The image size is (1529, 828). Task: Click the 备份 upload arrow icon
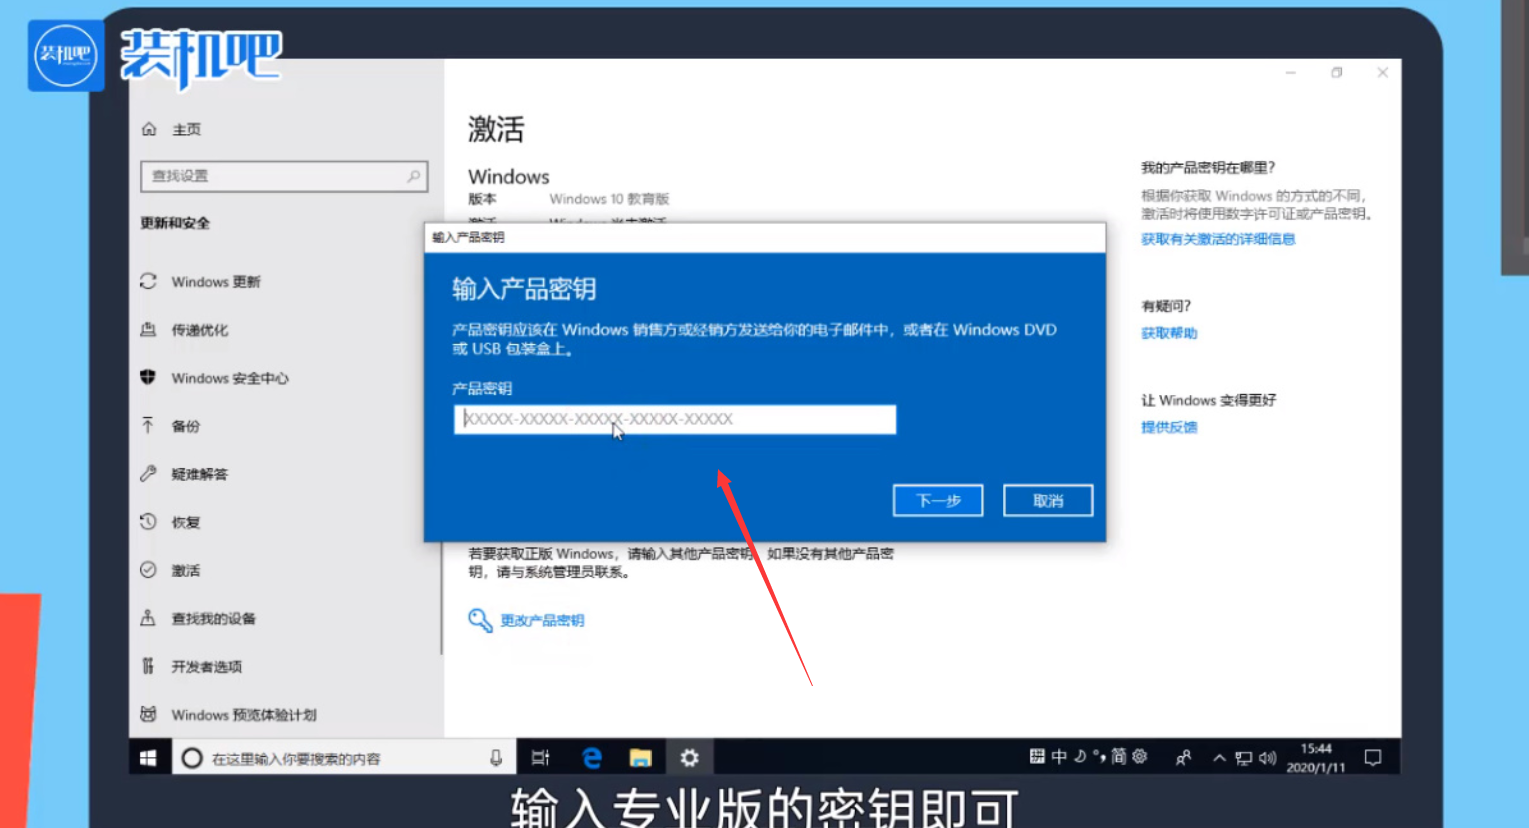[x=148, y=425]
